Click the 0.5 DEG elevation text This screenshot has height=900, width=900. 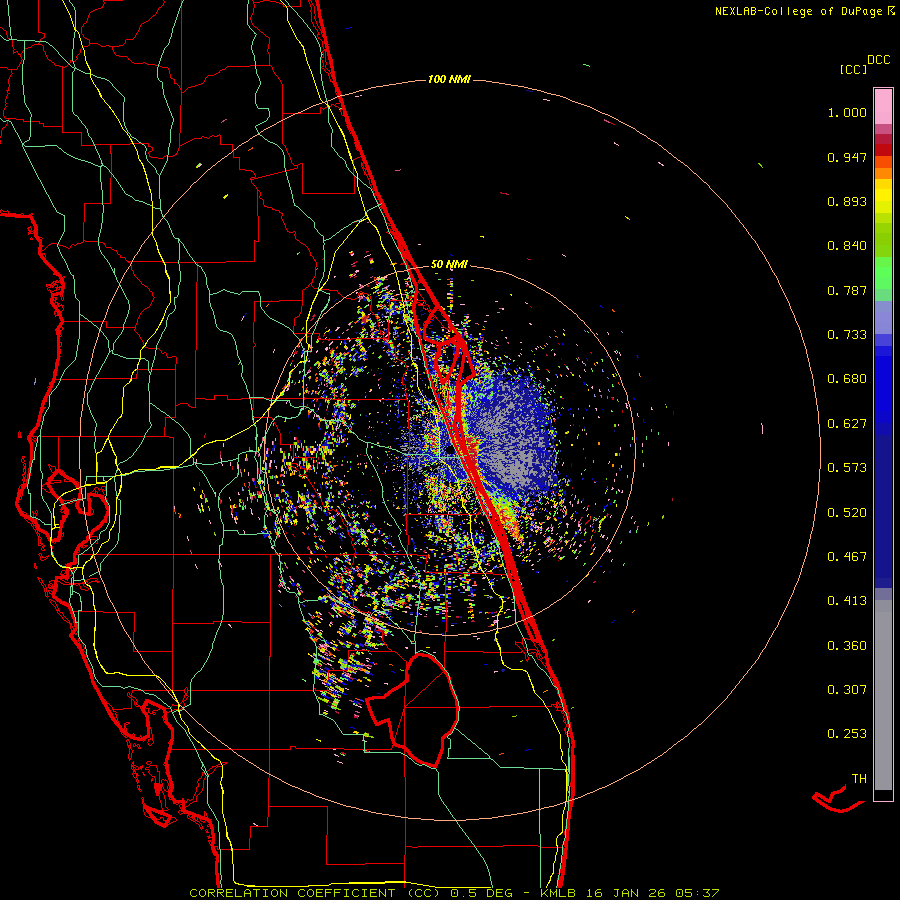coord(481,893)
